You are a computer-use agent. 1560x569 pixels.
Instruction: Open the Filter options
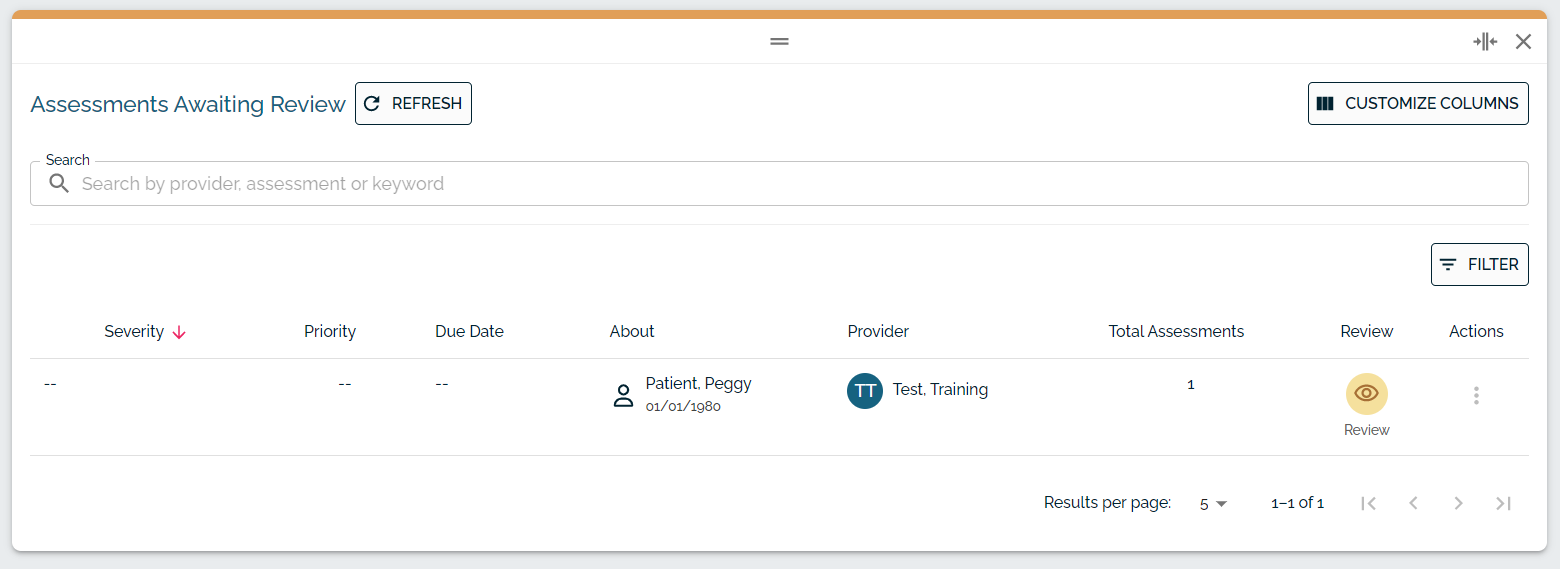pos(1479,265)
